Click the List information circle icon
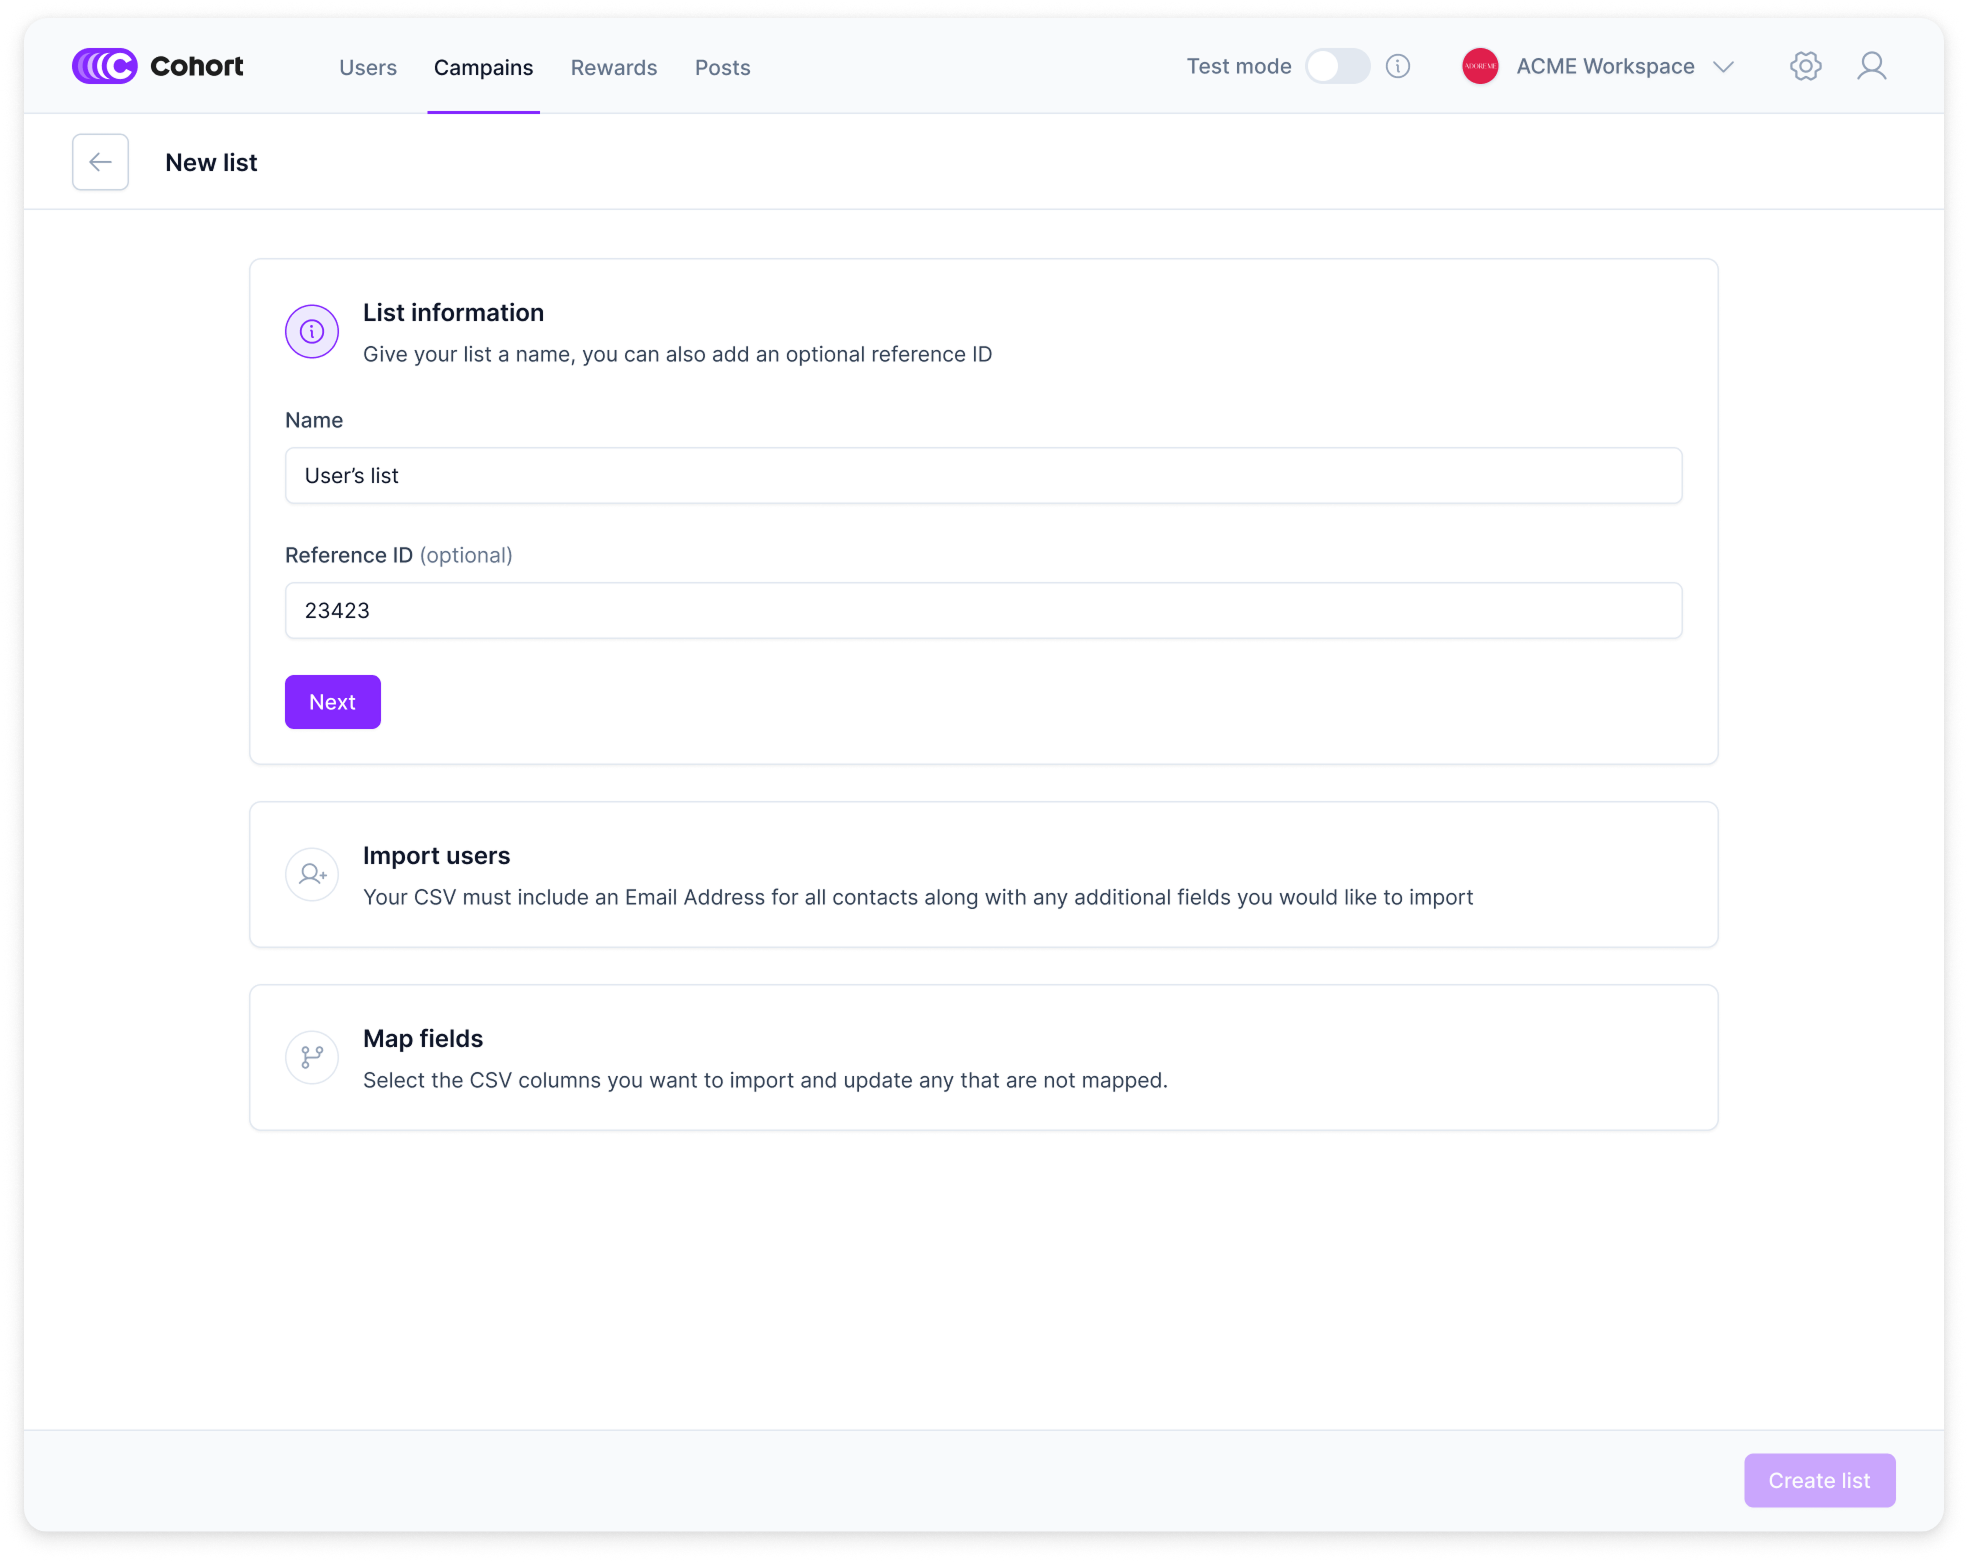 [312, 331]
